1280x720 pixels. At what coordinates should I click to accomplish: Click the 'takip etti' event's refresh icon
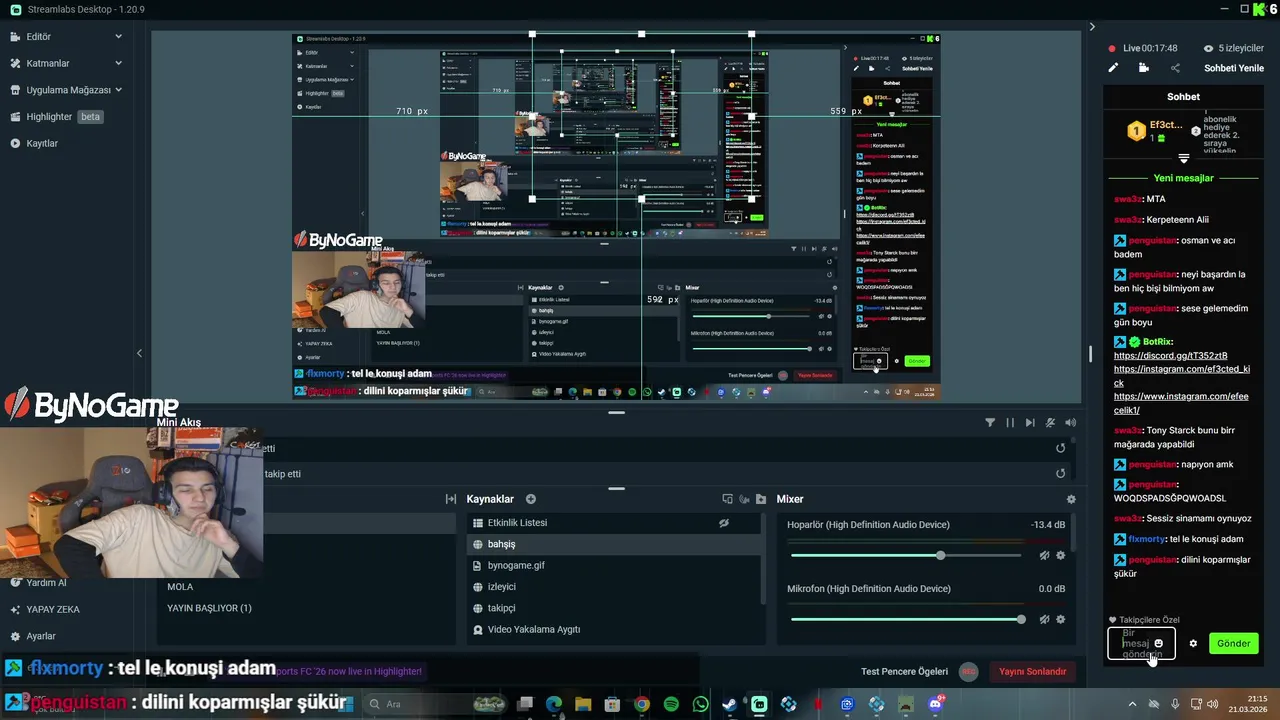(1061, 474)
